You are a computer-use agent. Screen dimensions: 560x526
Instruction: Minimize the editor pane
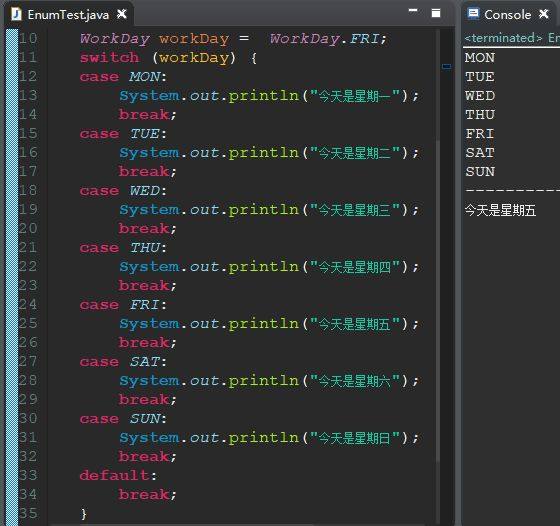click(413, 11)
